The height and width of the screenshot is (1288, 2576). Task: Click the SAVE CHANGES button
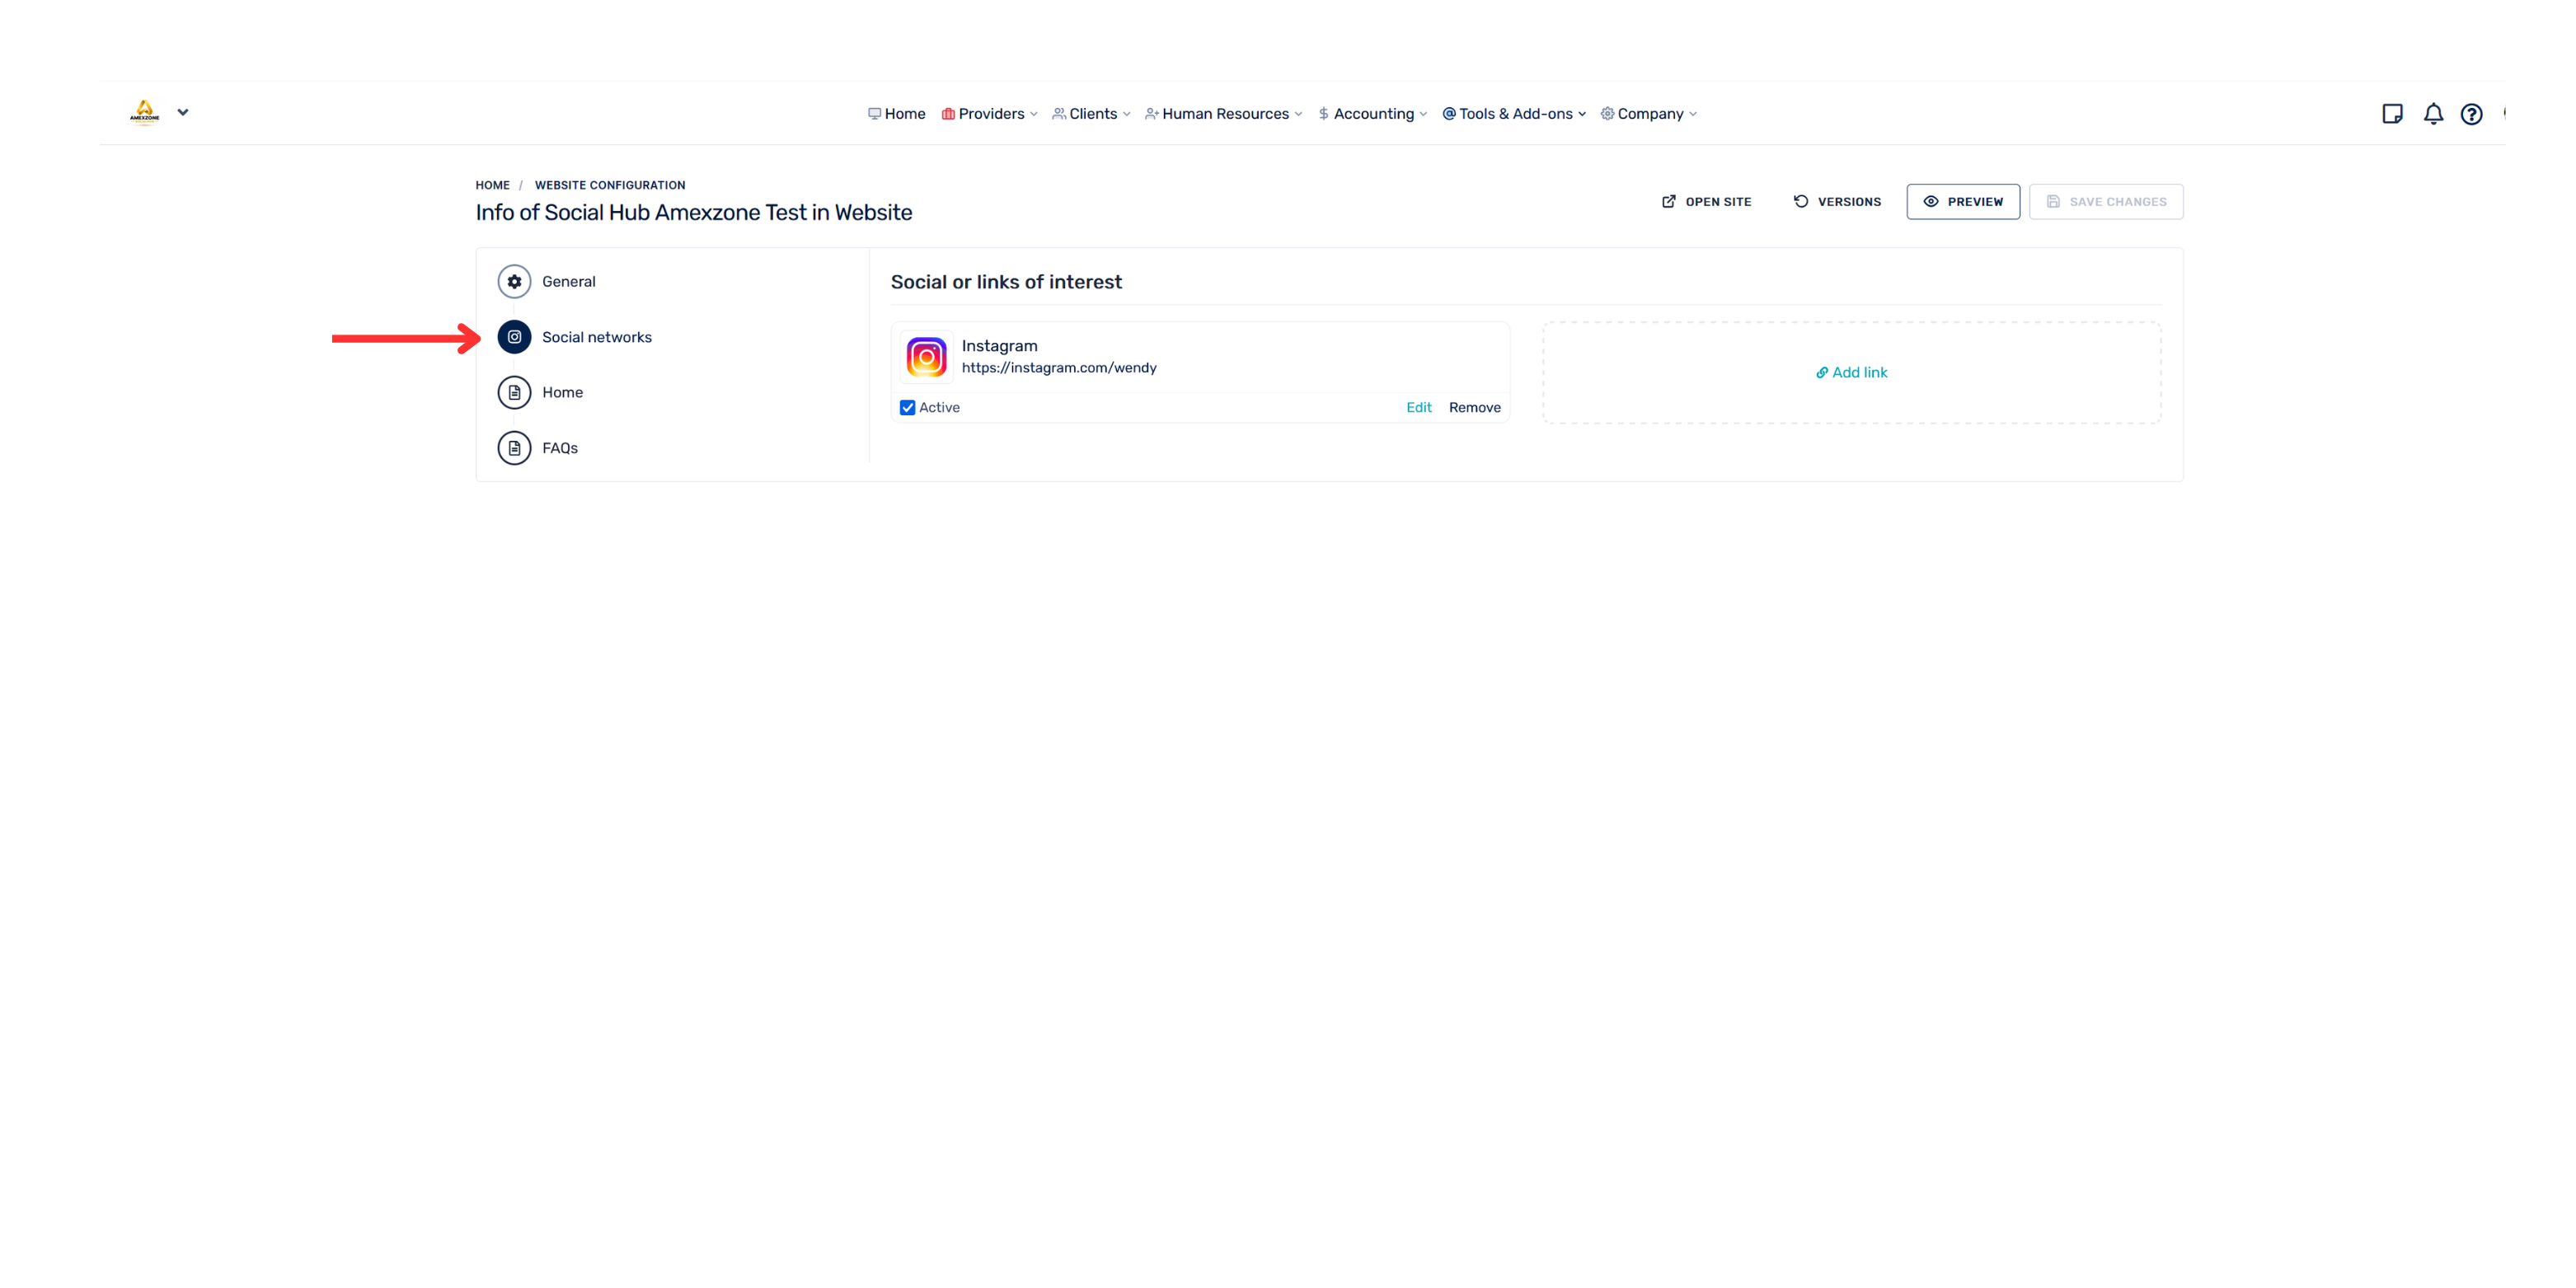2106,201
